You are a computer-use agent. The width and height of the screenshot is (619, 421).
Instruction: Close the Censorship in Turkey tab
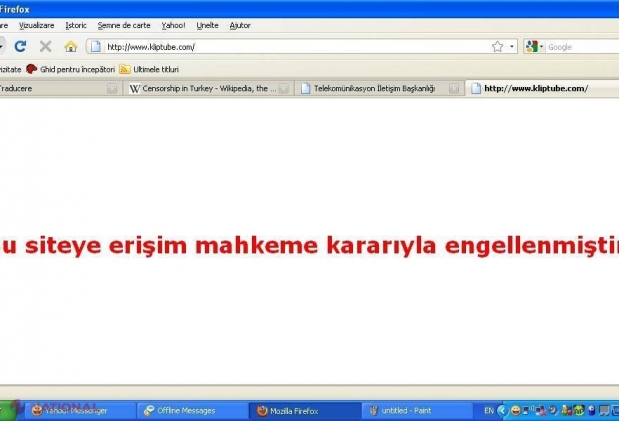click(284, 89)
